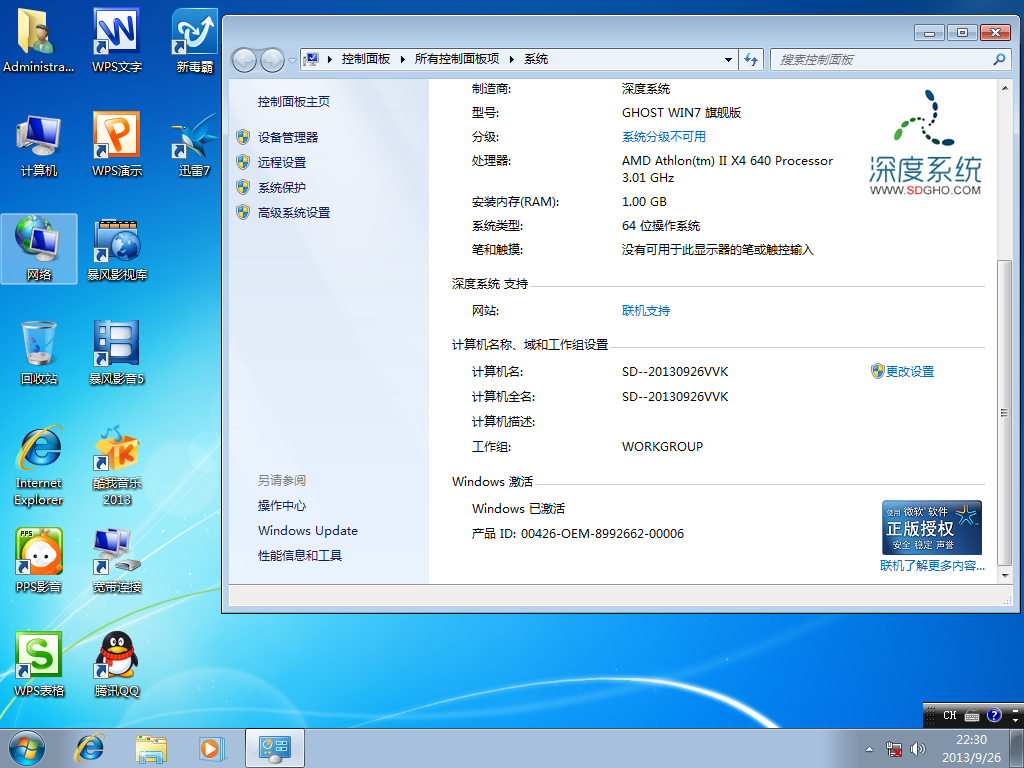Expand the 所有控制面板项 breadcrumb arrow

[511, 59]
